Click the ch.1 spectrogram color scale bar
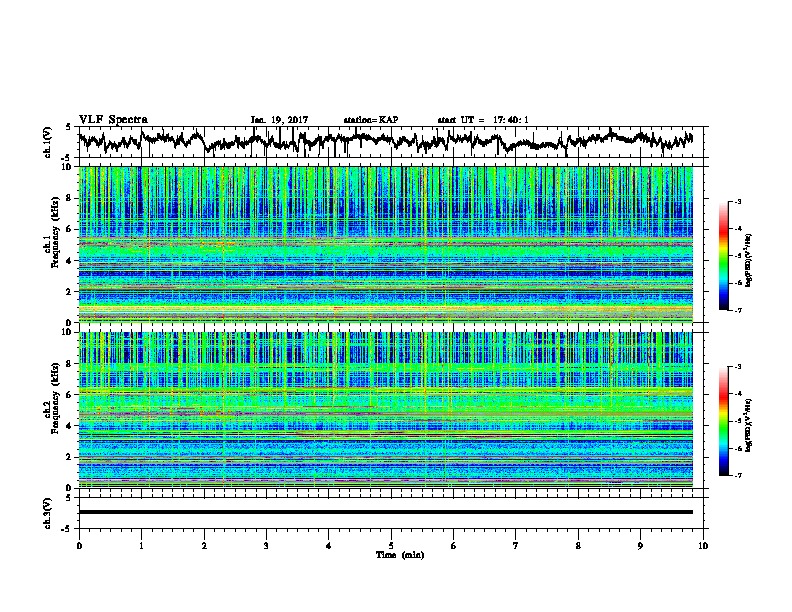 723,256
